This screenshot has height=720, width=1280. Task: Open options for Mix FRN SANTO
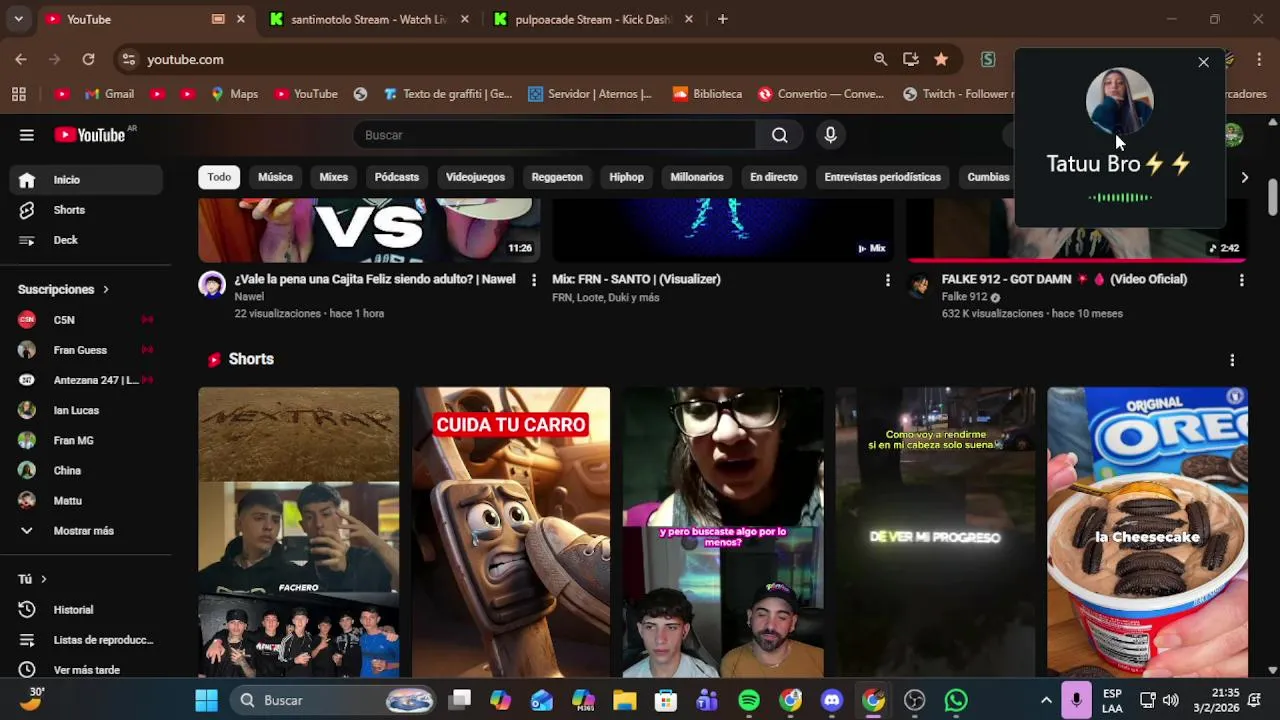point(887,280)
